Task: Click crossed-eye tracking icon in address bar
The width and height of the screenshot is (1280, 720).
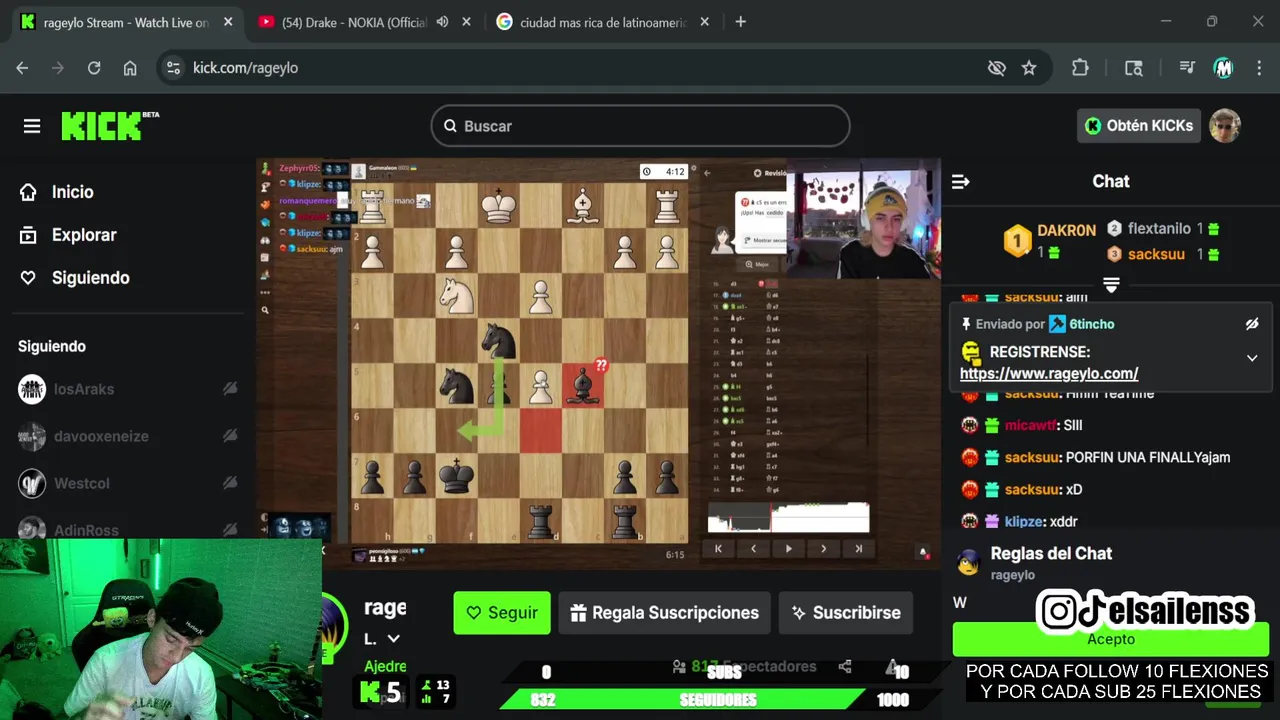Action: click(x=996, y=68)
